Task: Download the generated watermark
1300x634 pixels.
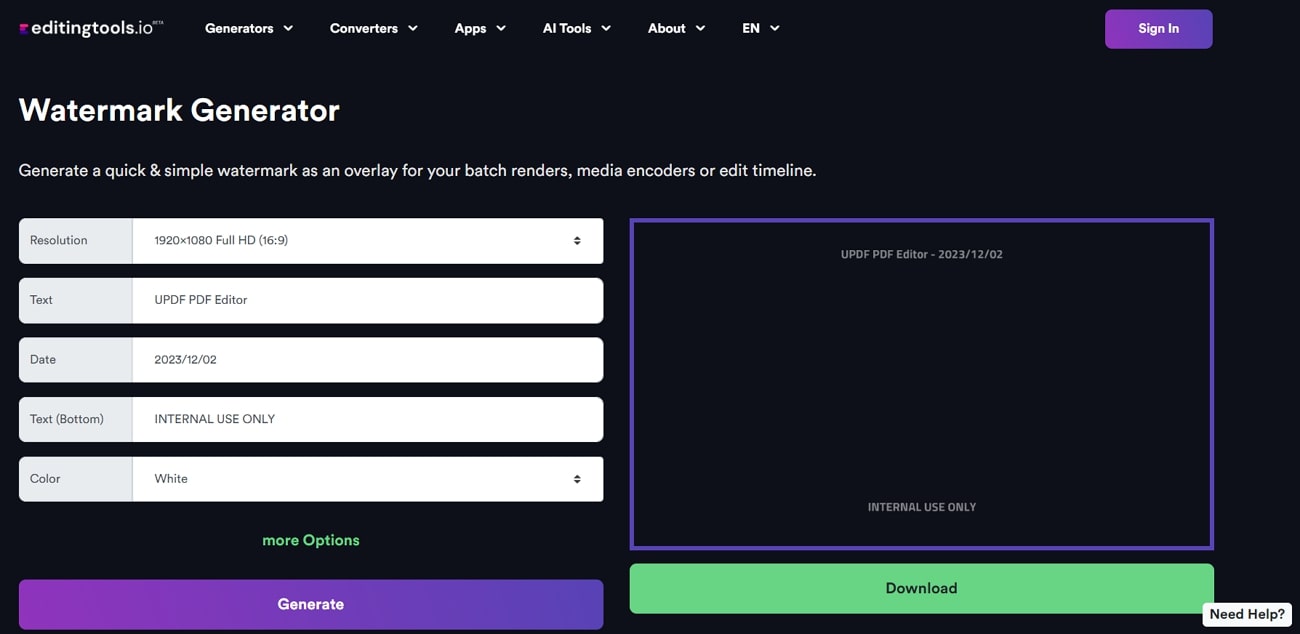Action: (921, 588)
